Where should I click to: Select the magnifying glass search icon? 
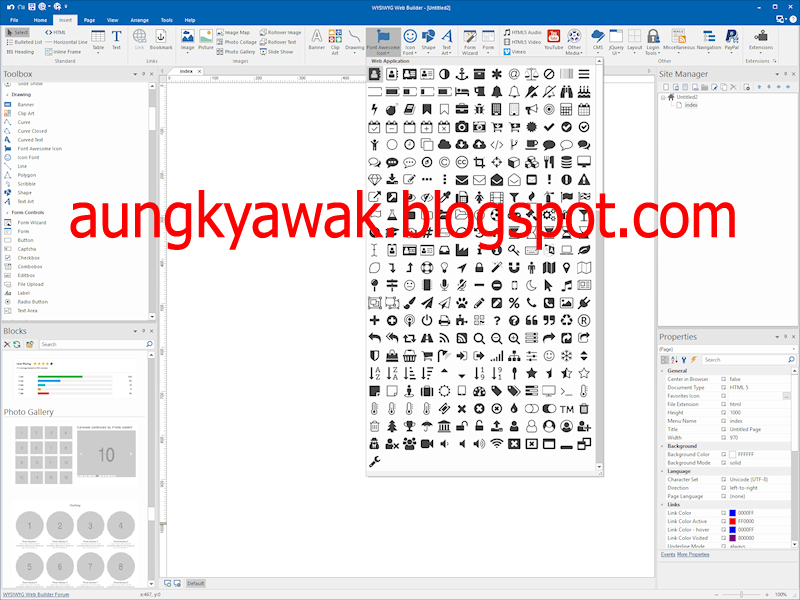pos(479,338)
